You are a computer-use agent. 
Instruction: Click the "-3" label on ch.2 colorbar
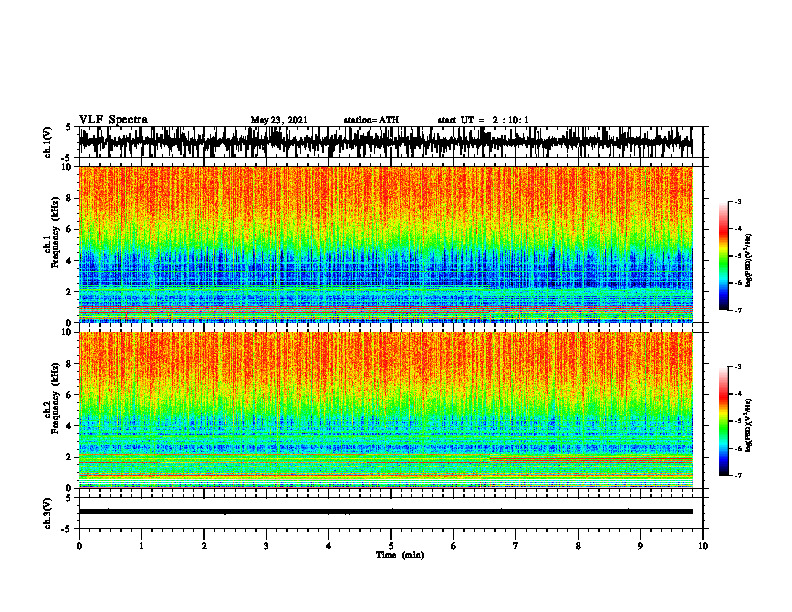738,367
